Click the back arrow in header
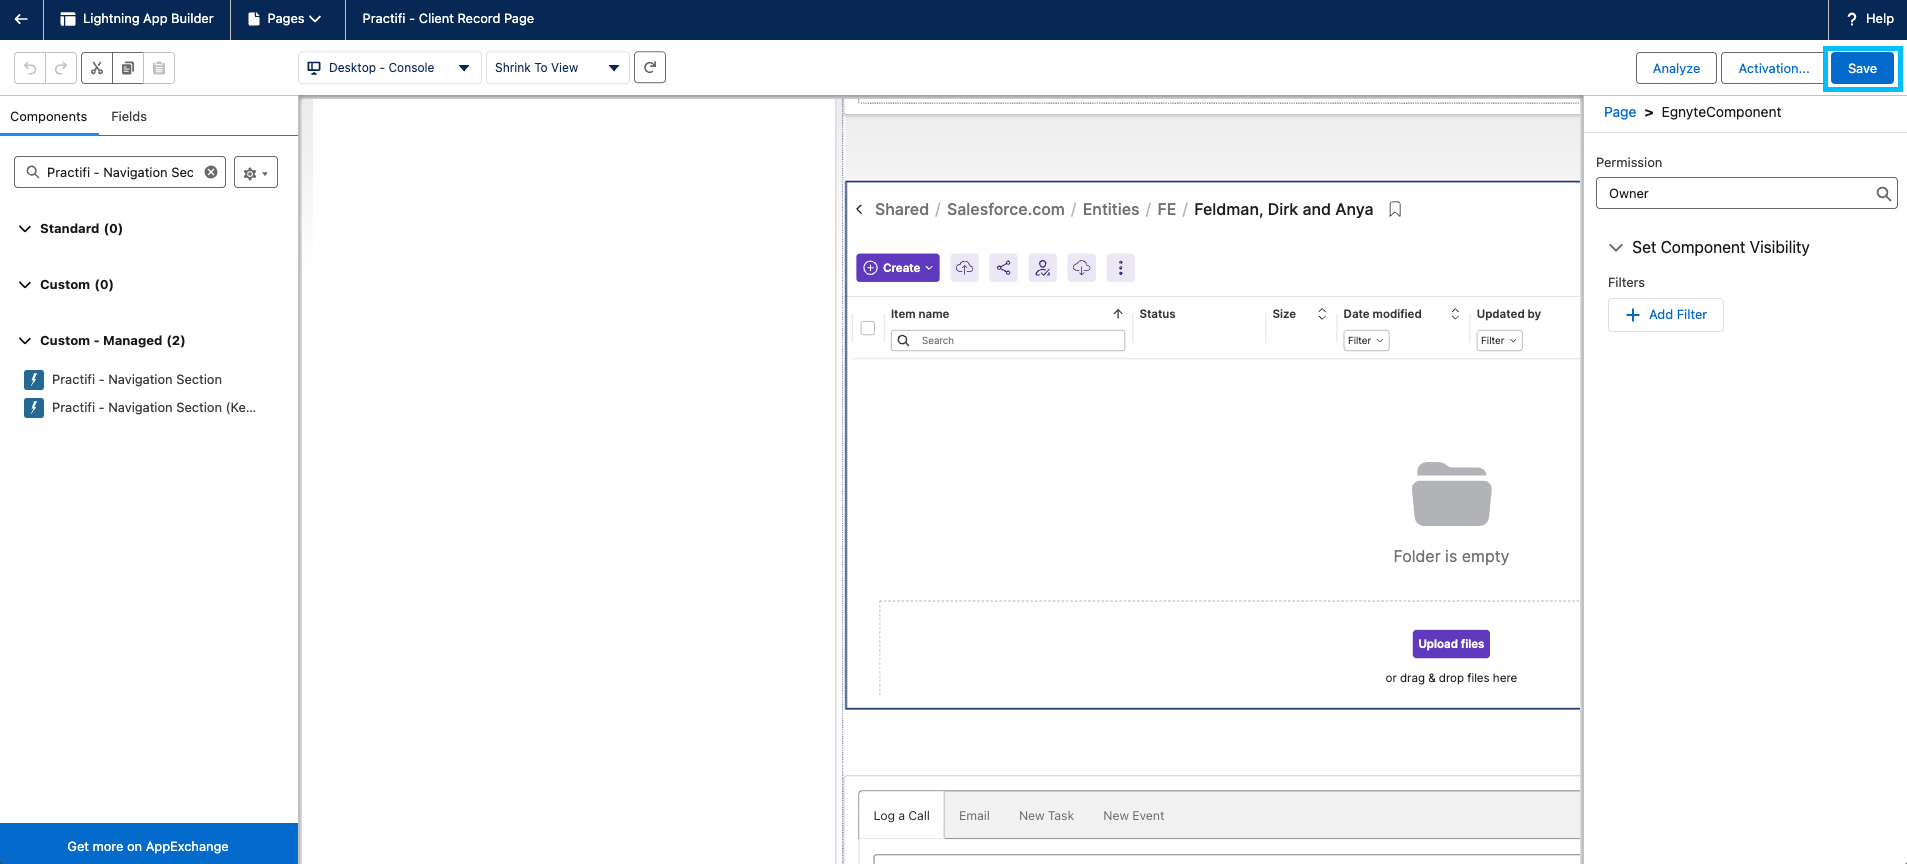 21,19
